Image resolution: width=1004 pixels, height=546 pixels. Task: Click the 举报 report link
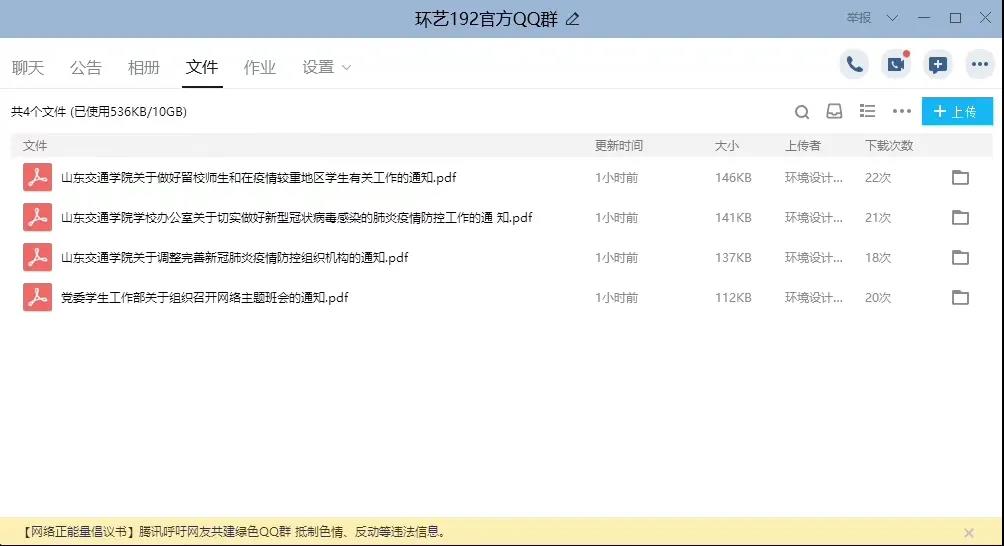[x=858, y=18]
